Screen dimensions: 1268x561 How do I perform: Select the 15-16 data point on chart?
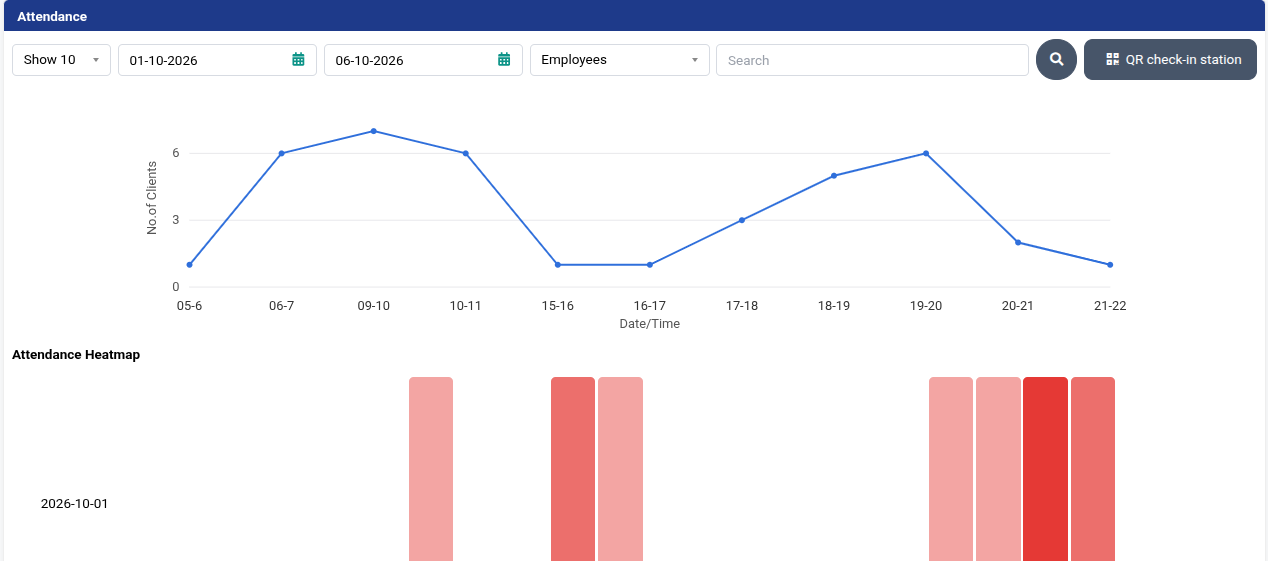(x=558, y=265)
